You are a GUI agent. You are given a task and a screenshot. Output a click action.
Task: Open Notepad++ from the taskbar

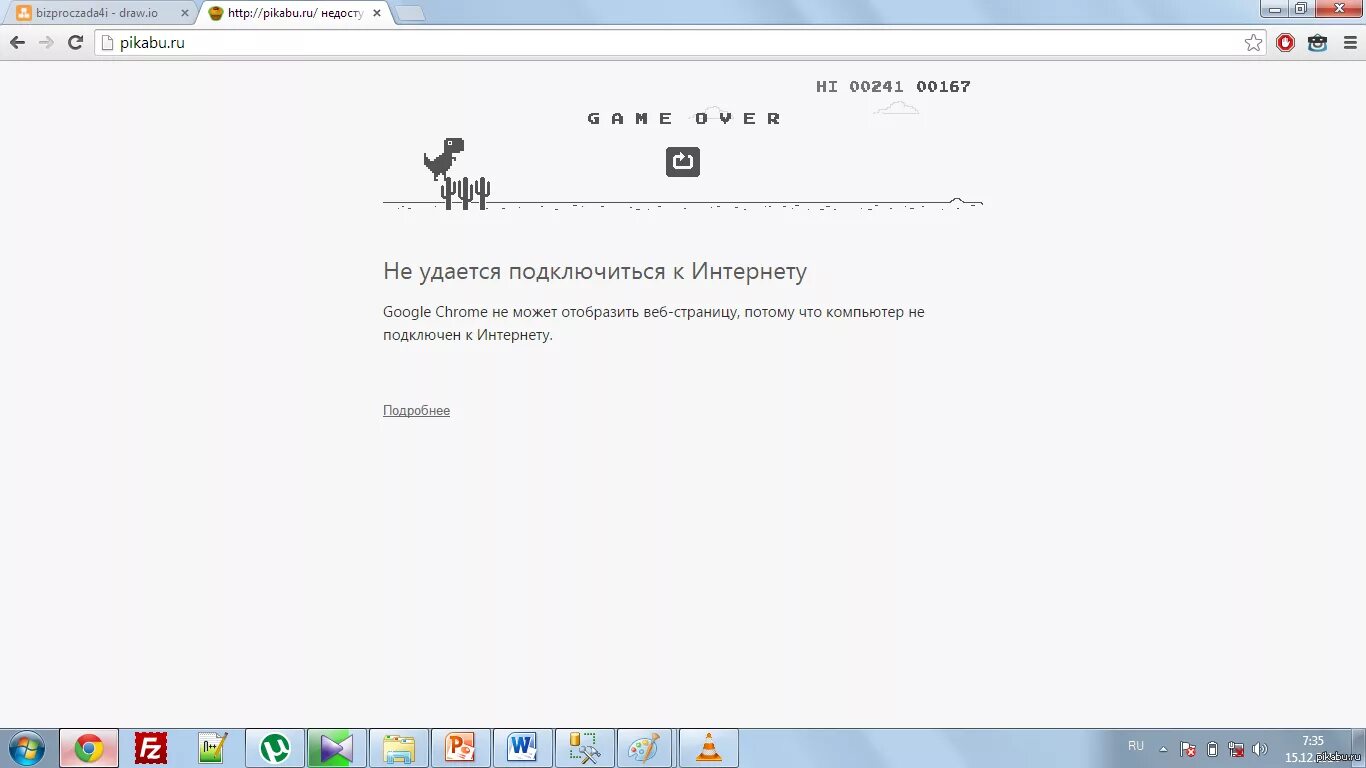coord(213,748)
